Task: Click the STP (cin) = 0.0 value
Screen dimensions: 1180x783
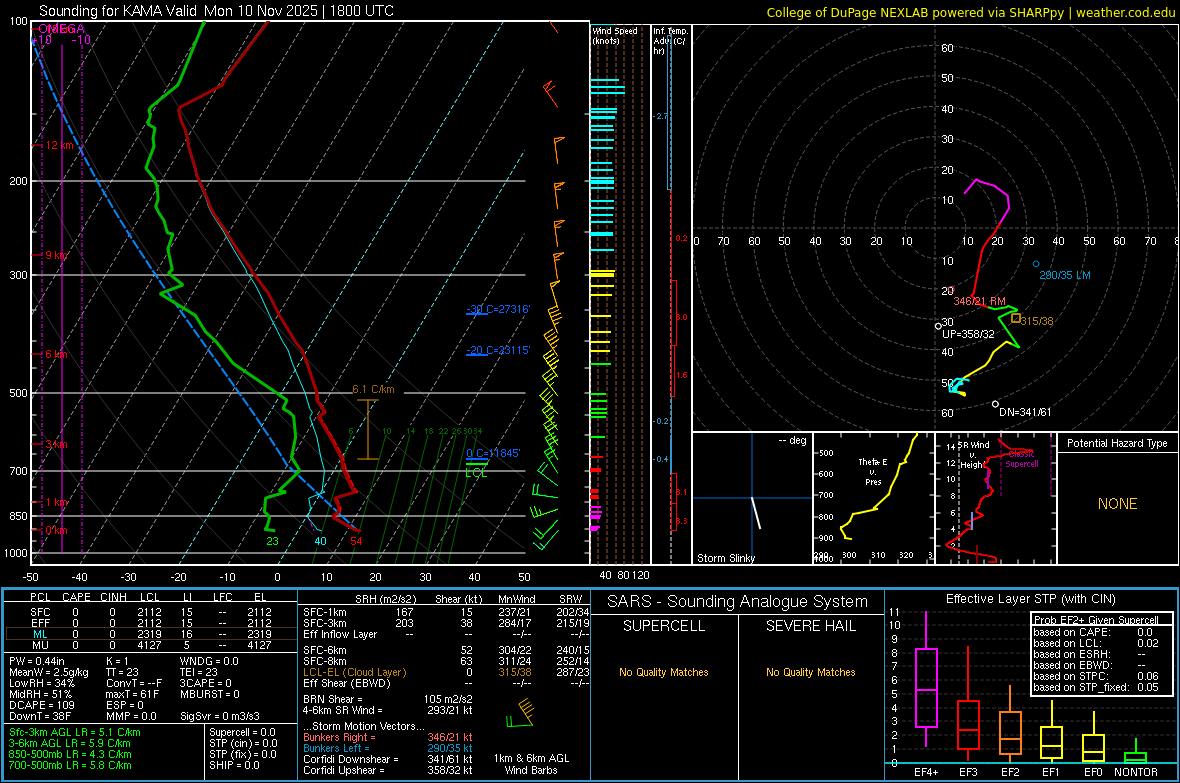Action: coord(243,743)
